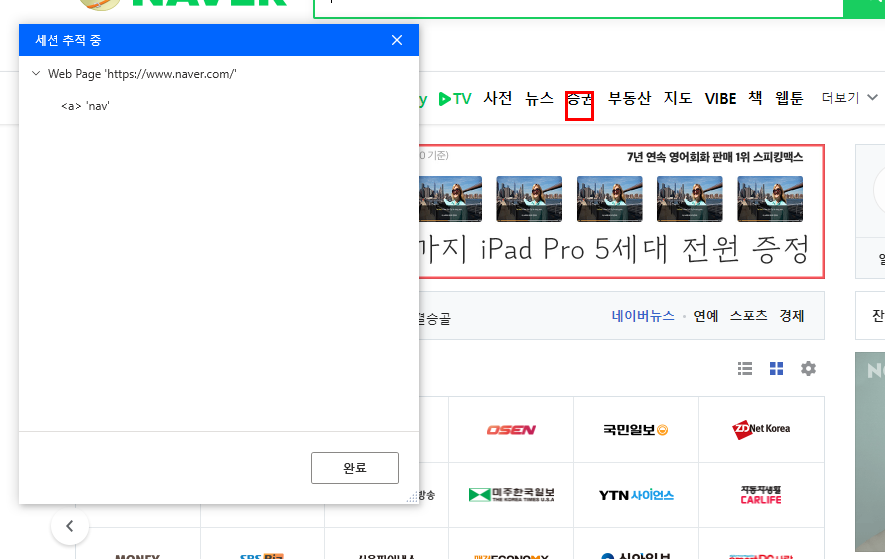Open the 책 menu item
Image resolution: width=885 pixels, height=559 pixels.
(x=755, y=98)
